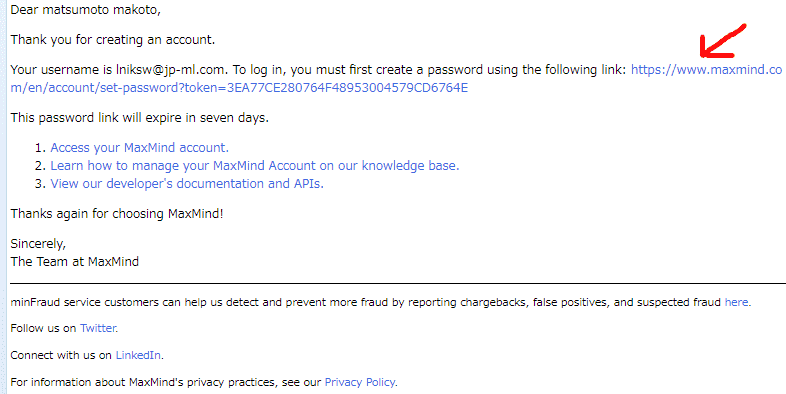Click the 'Dear matsumoto makoto' greeting line
The height and width of the screenshot is (394, 786).
tap(86, 10)
